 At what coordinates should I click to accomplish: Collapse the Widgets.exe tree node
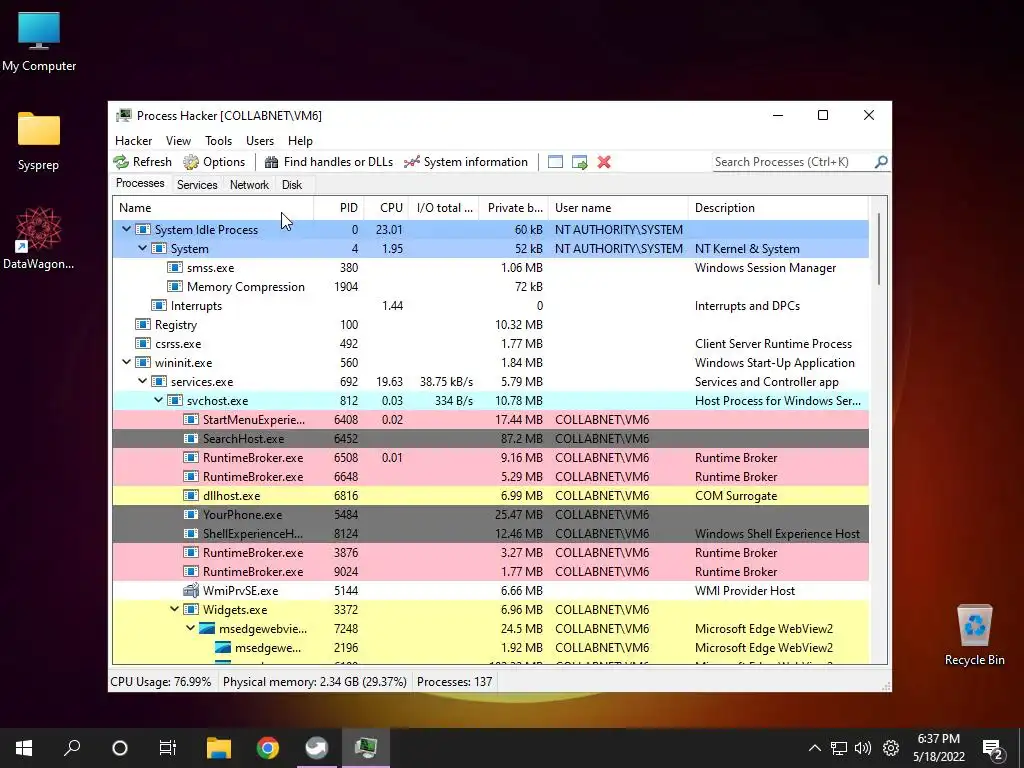pos(174,609)
